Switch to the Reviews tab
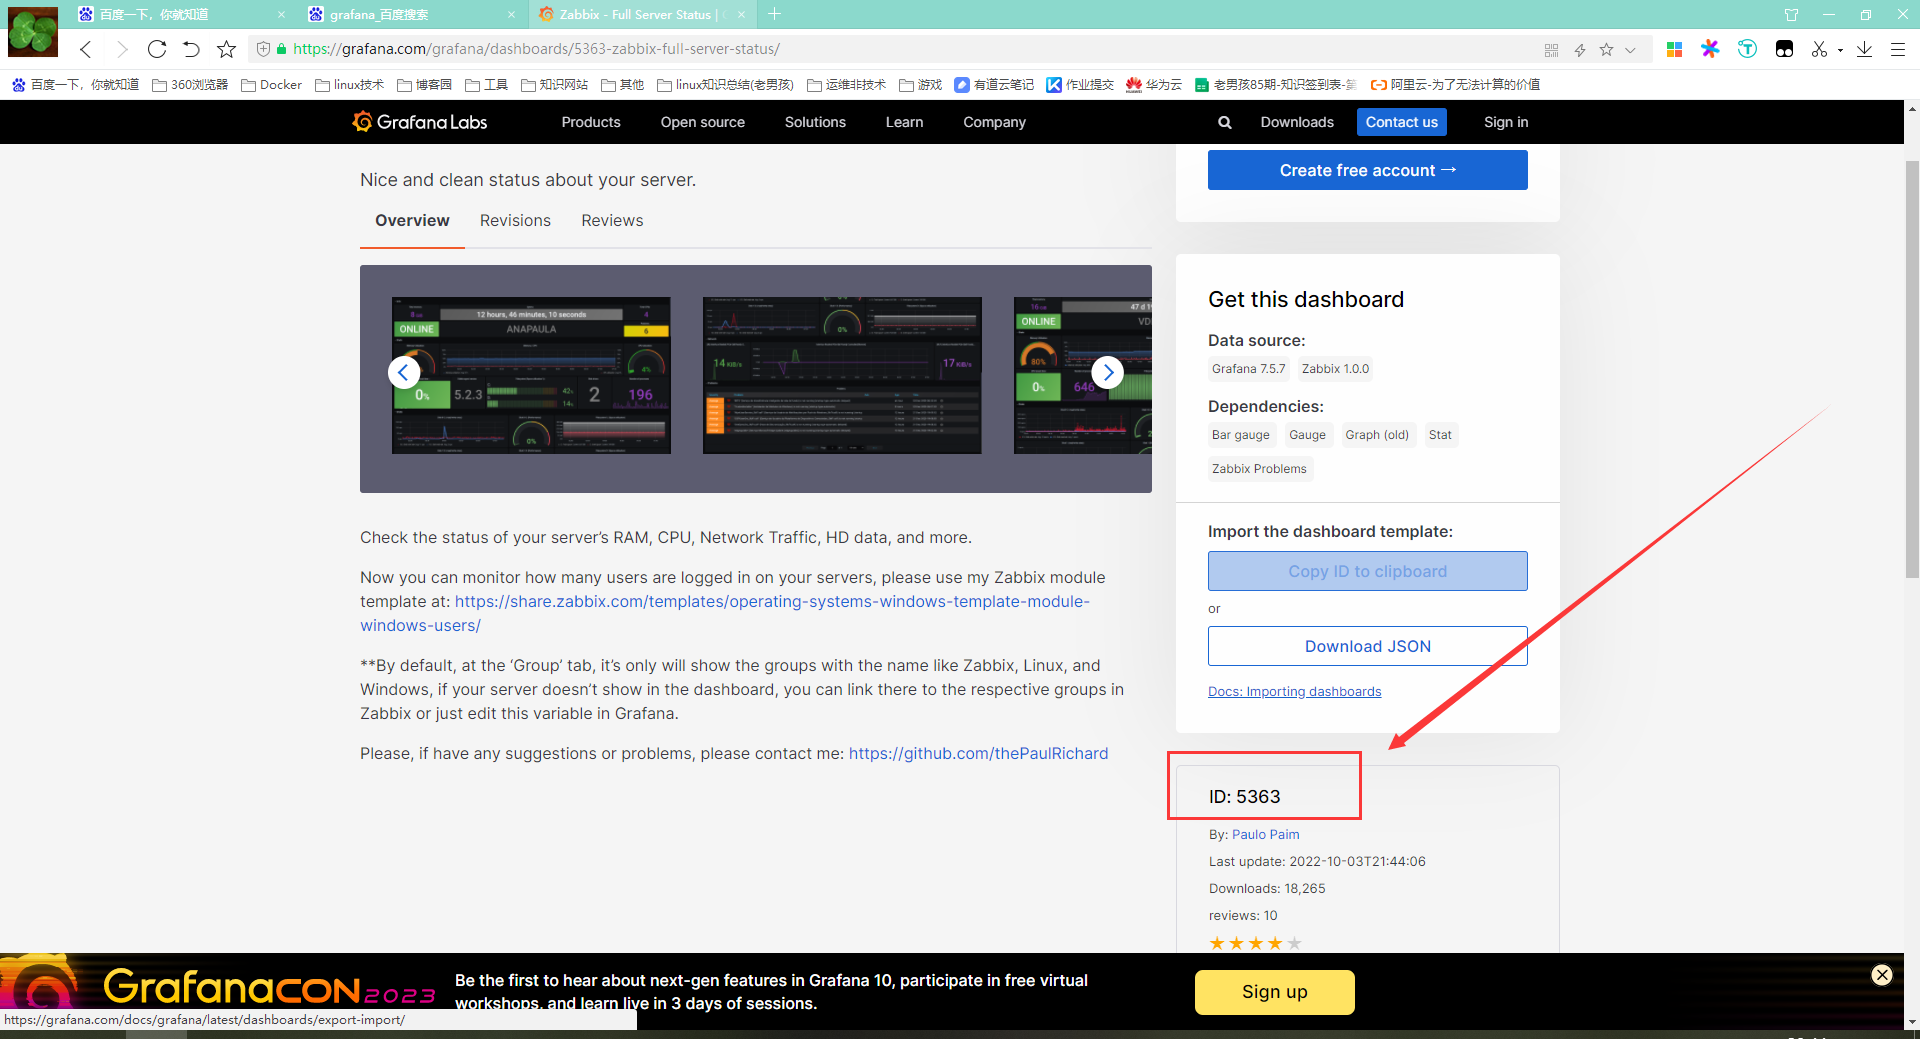Screen dimensions: 1920x1039 [x=612, y=221]
